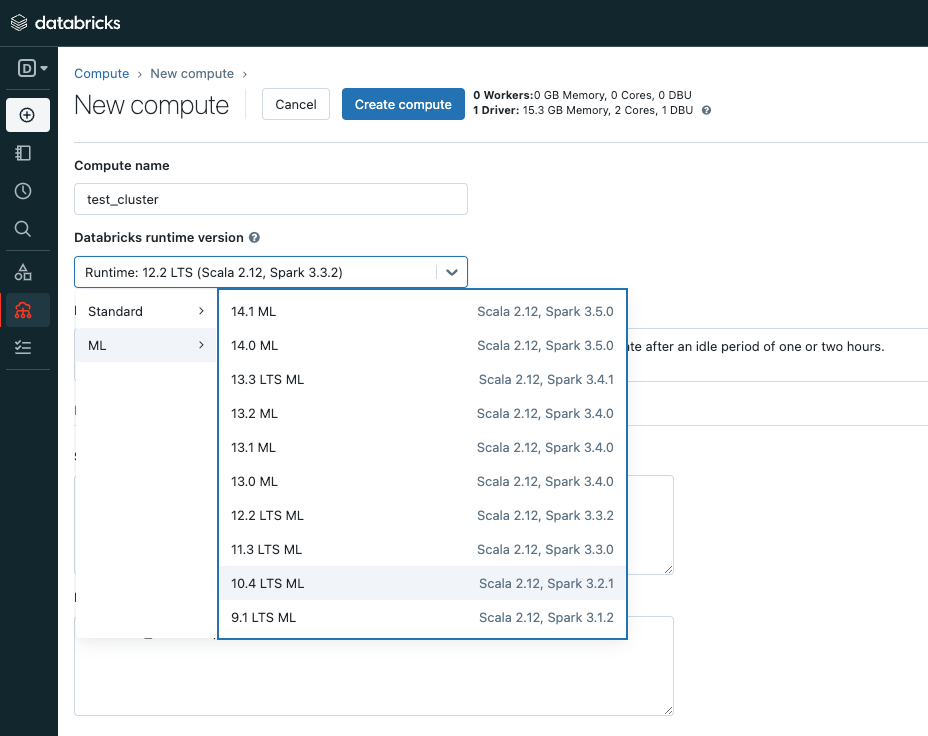Click help icon beside Databricks runtime version
This screenshot has width=928, height=736.
(x=254, y=238)
